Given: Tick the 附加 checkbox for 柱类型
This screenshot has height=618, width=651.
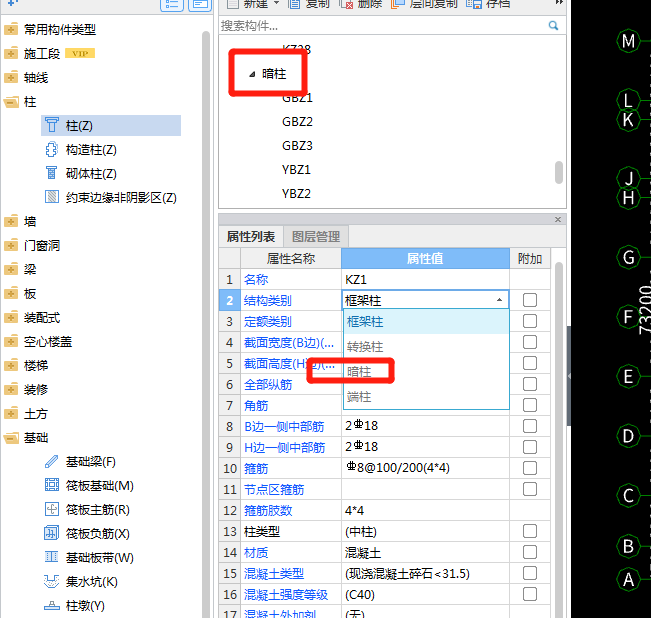Looking at the screenshot, I should point(530,531).
